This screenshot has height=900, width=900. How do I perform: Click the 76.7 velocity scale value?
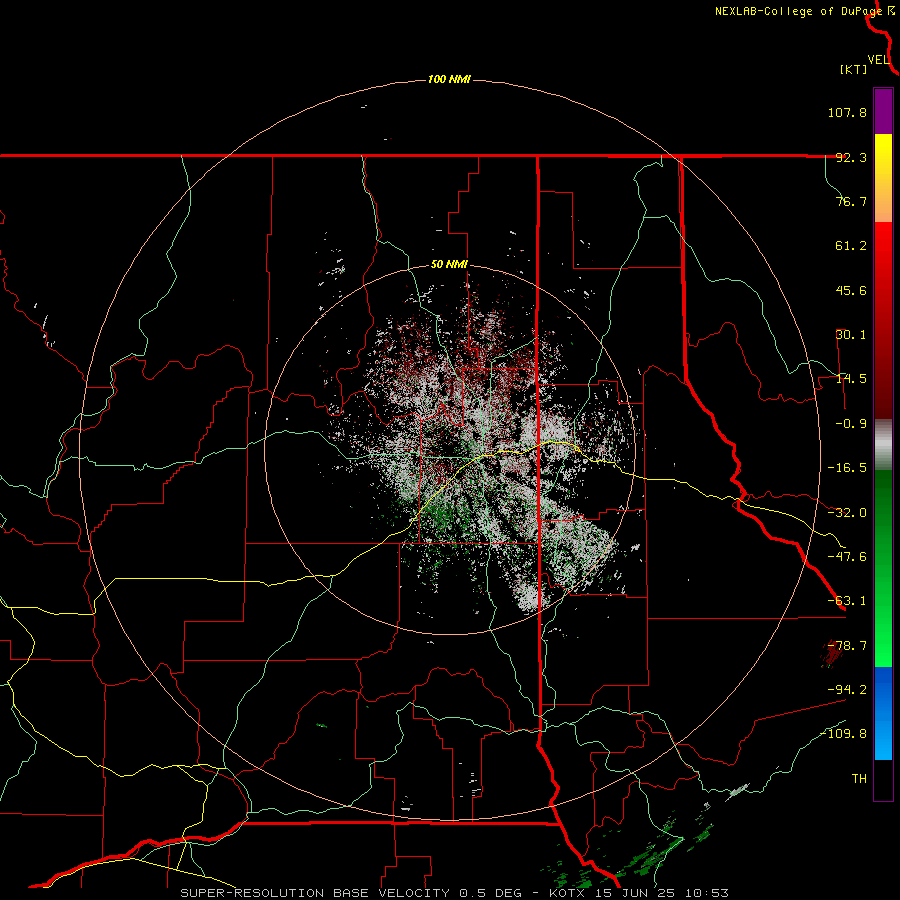(x=851, y=201)
